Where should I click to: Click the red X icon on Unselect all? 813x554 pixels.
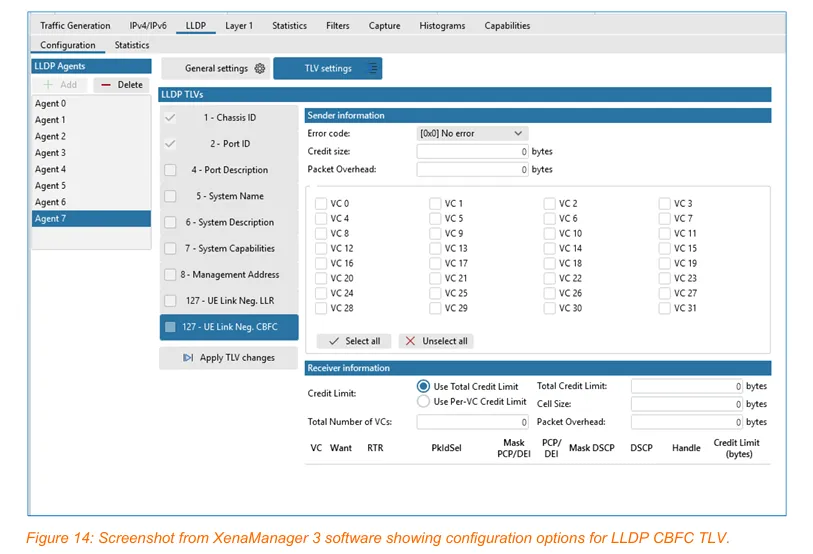click(410, 341)
